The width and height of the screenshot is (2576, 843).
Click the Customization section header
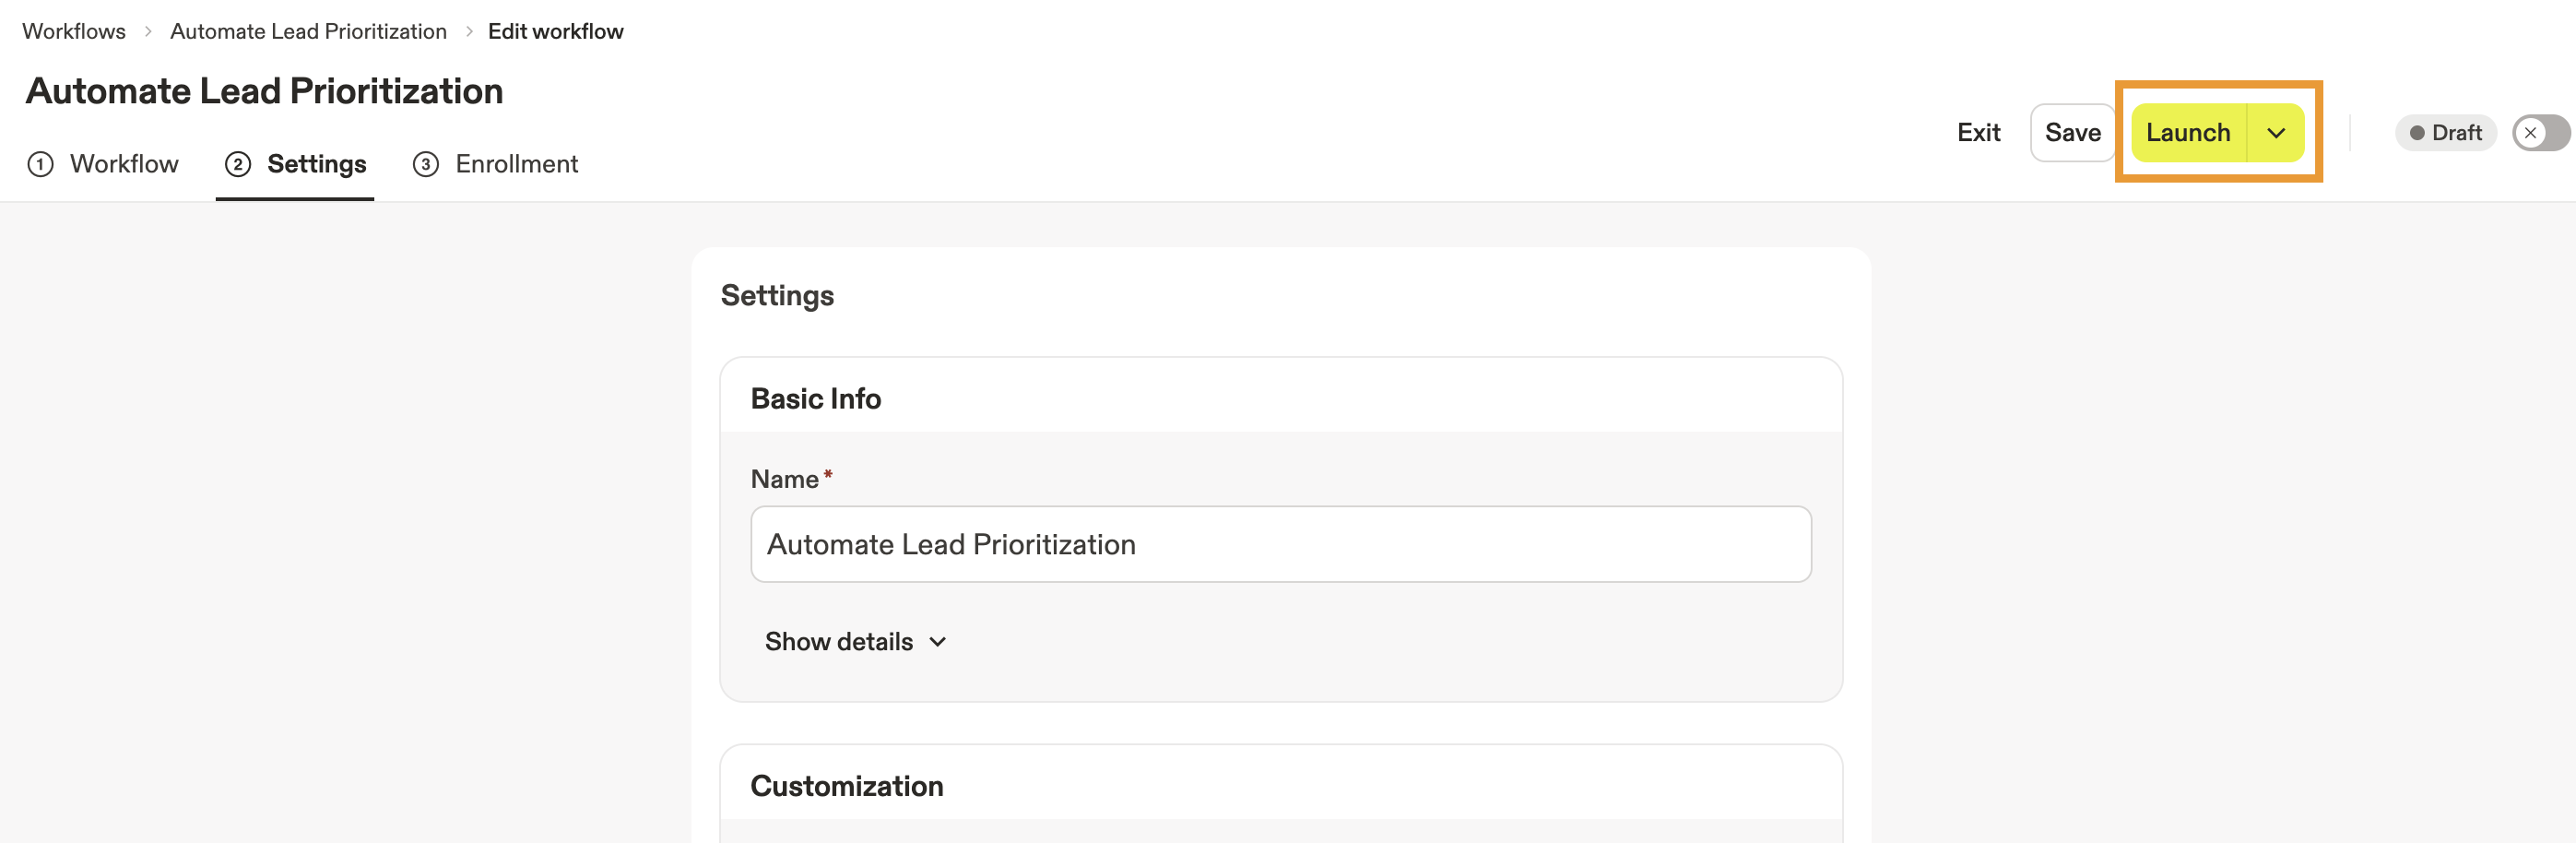(x=846, y=786)
